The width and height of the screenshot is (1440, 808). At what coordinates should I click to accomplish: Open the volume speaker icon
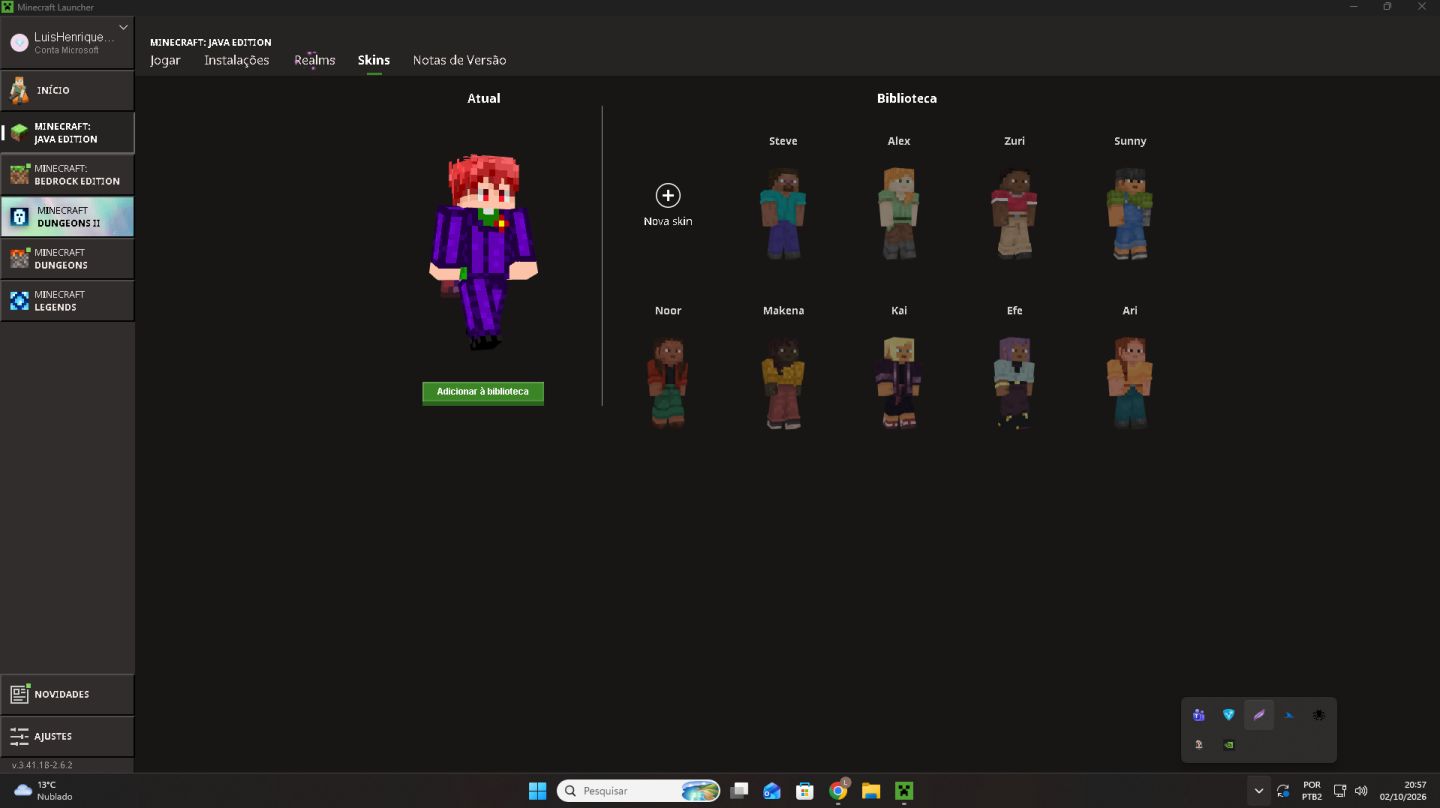(1361, 791)
